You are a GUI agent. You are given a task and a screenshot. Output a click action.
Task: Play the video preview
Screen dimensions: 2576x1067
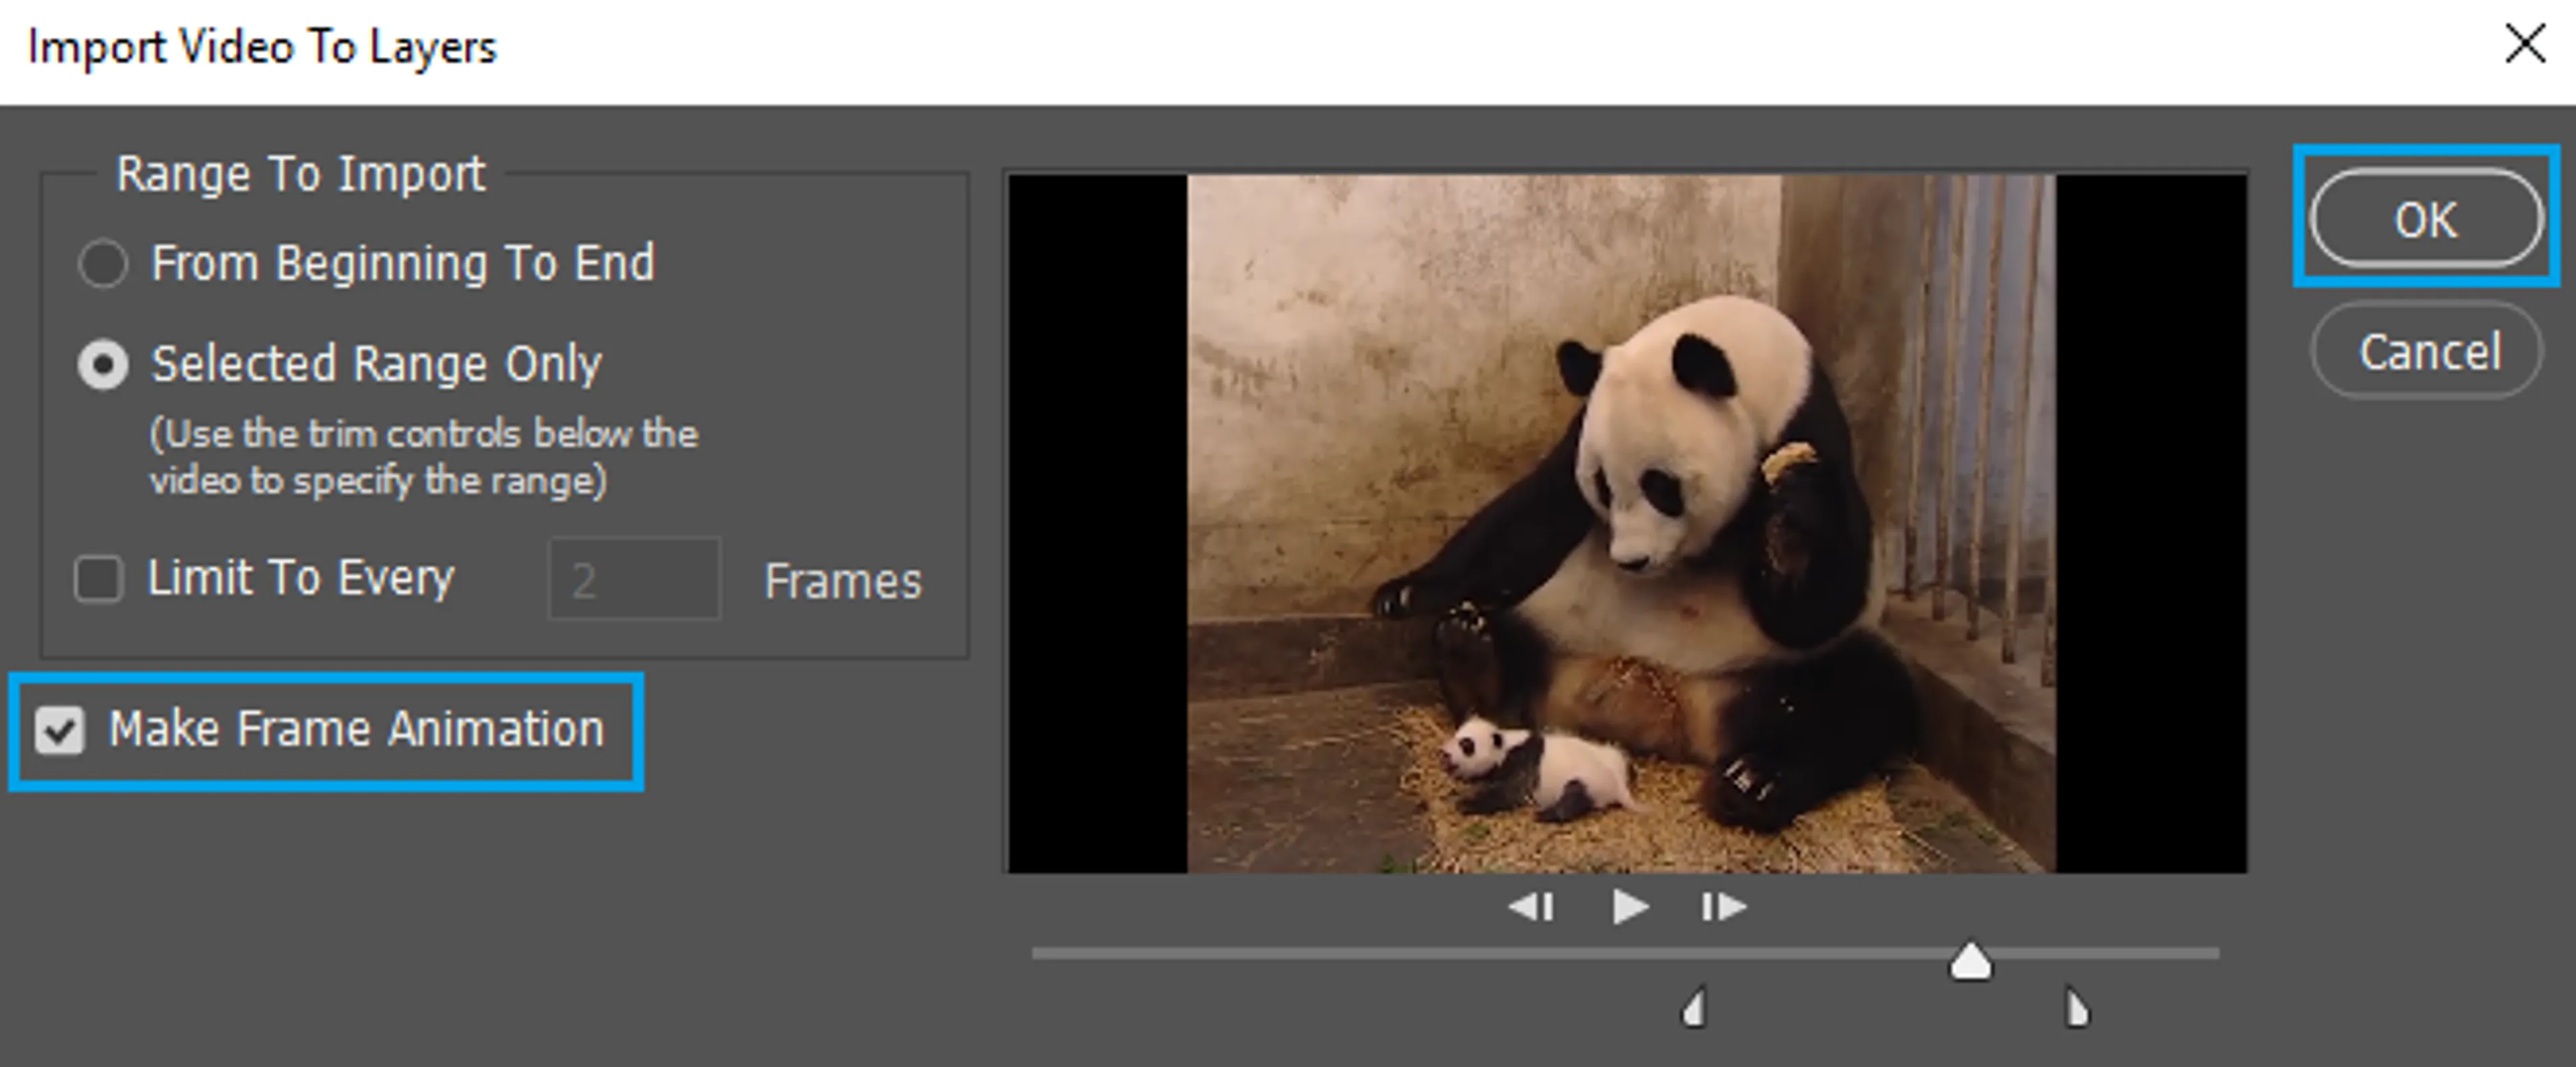point(1629,907)
